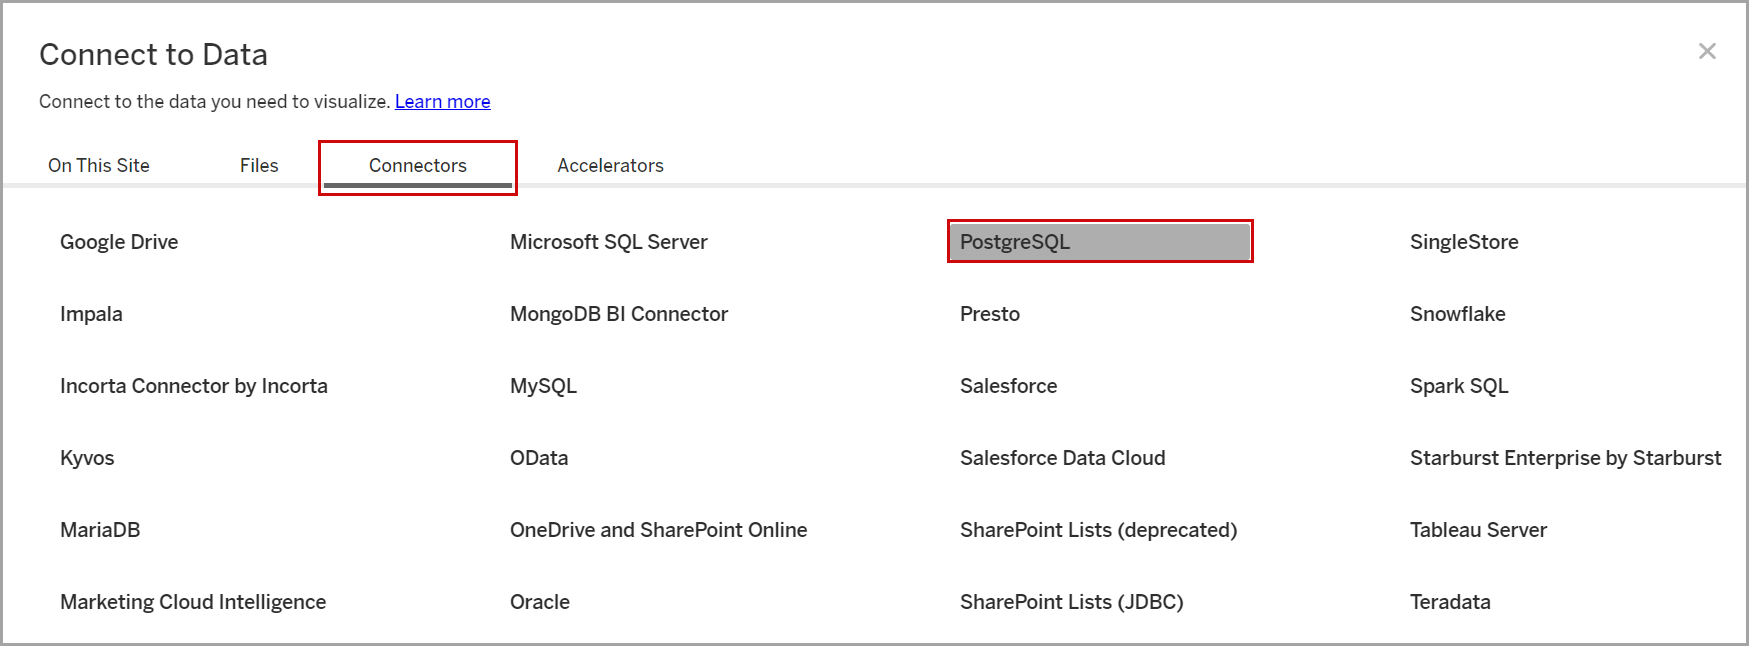
Task: Select MongoDB BI Connector
Action: click(x=618, y=314)
